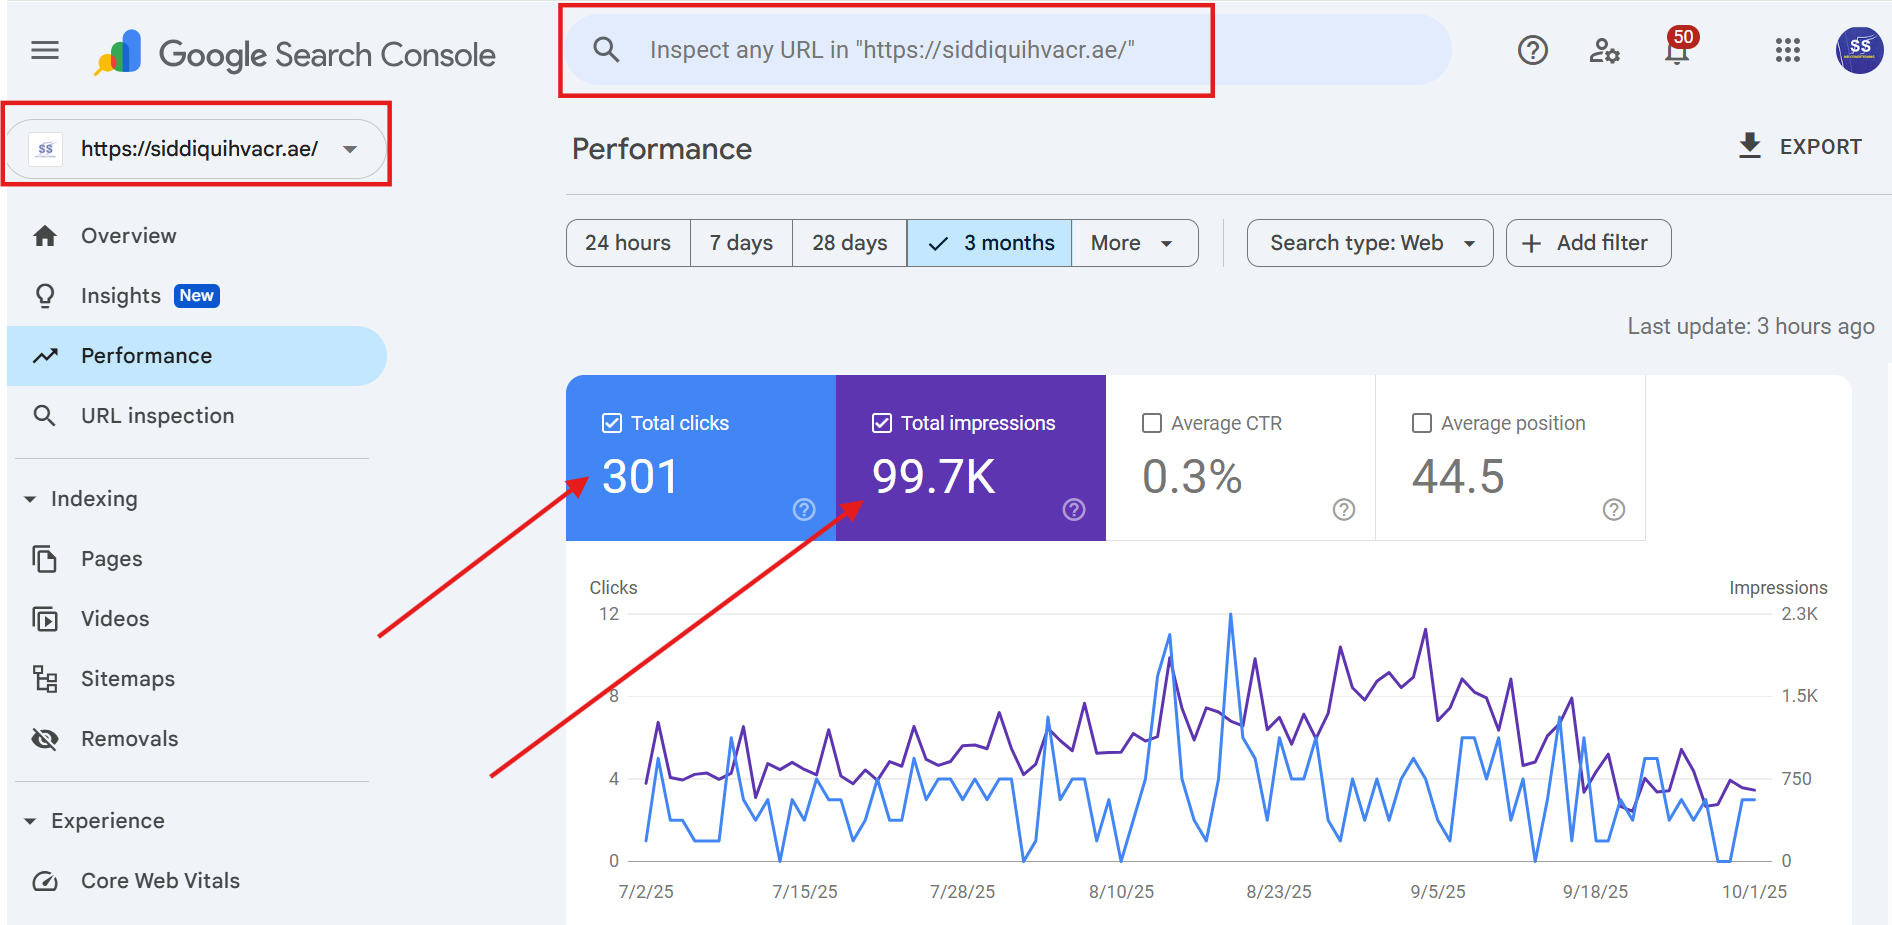Click the Total clicks help icon
The image size is (1892, 925).
point(804,510)
